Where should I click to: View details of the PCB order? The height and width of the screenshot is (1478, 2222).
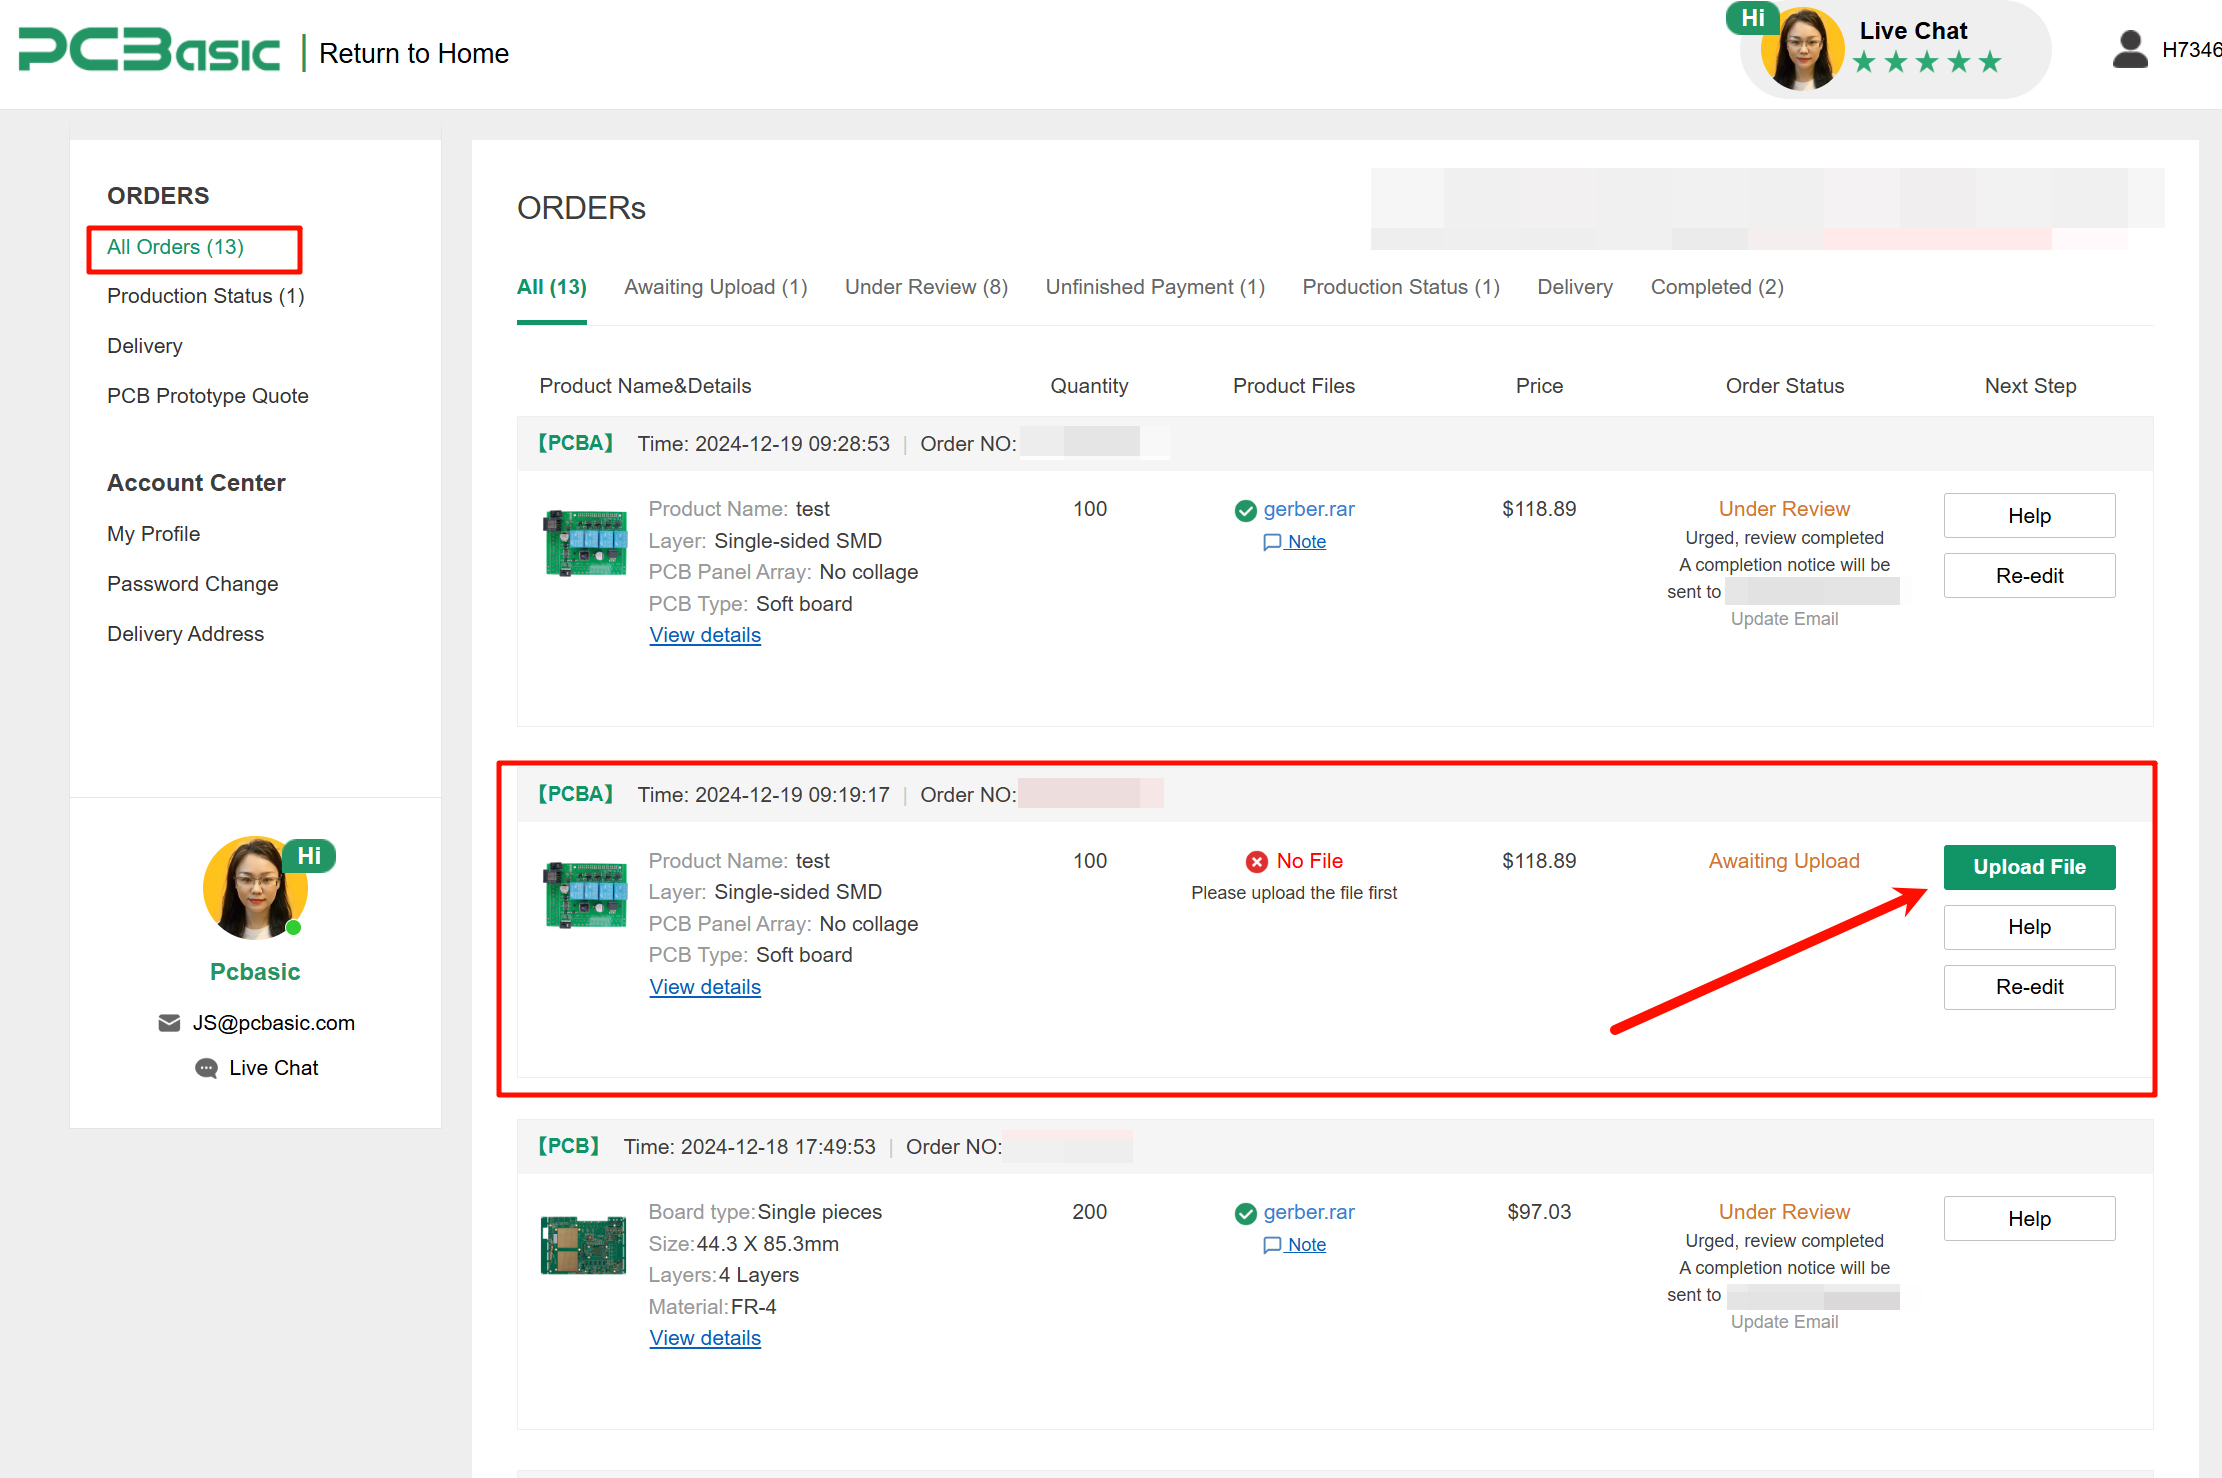(x=705, y=1338)
